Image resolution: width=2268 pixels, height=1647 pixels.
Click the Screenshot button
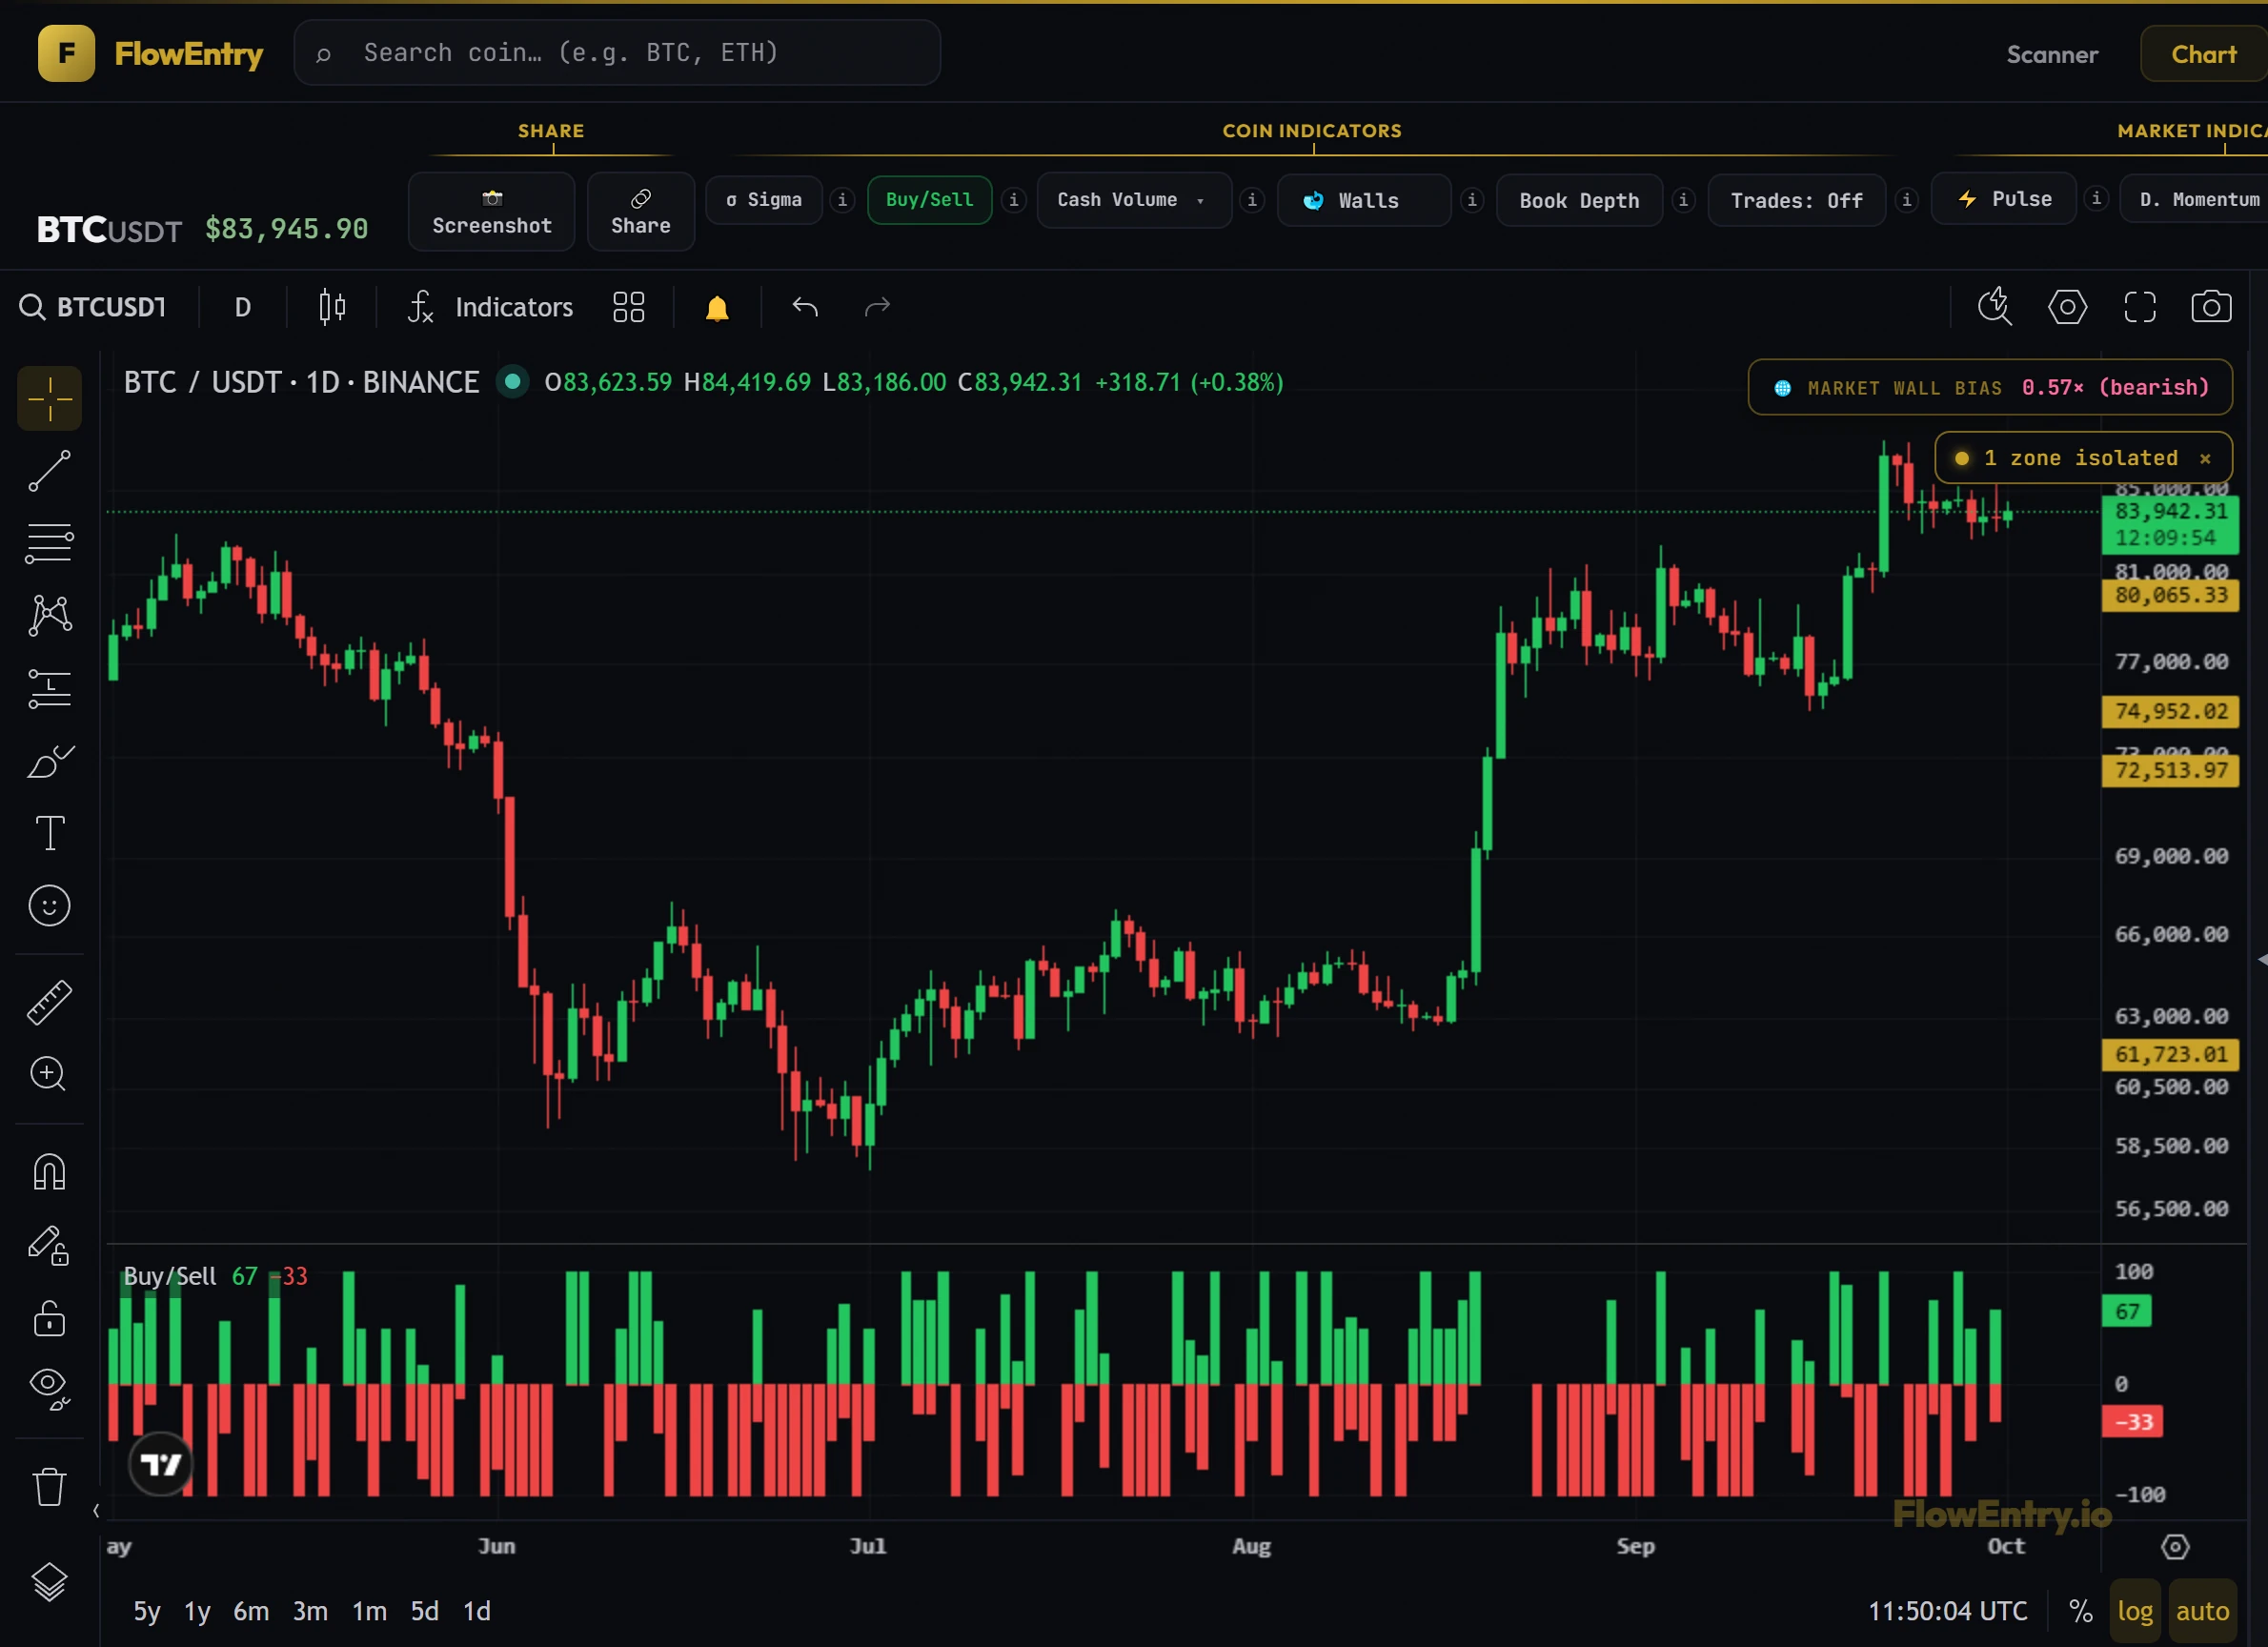[492, 211]
